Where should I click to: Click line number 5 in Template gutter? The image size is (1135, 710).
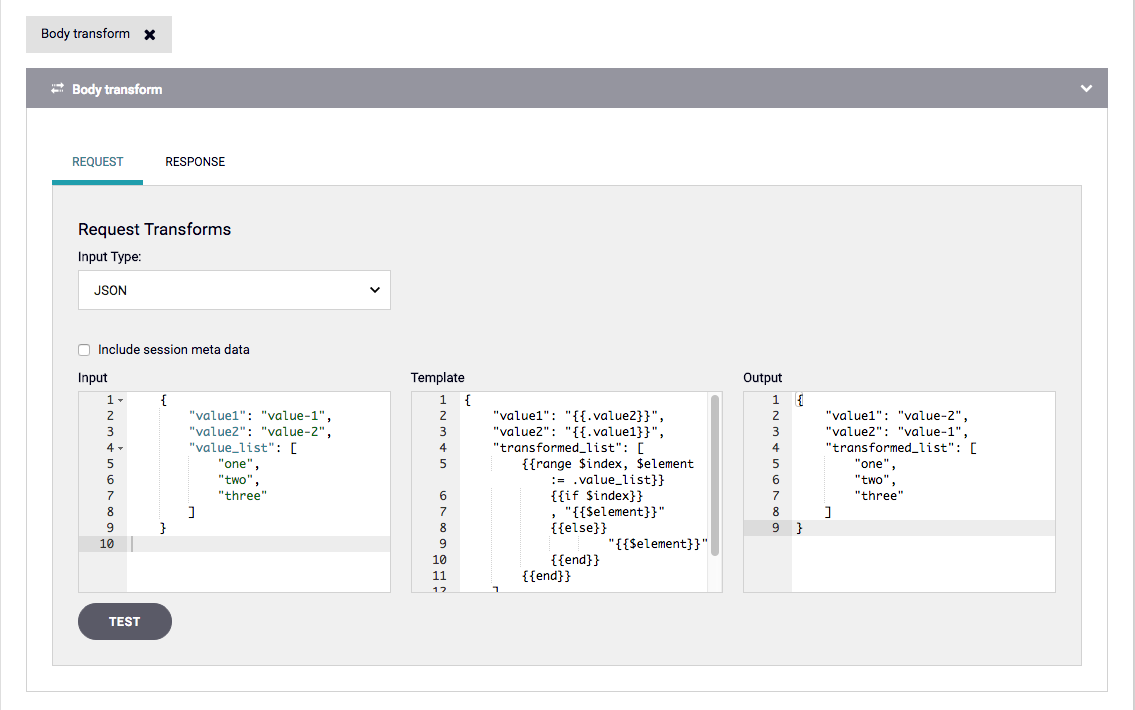(442, 464)
